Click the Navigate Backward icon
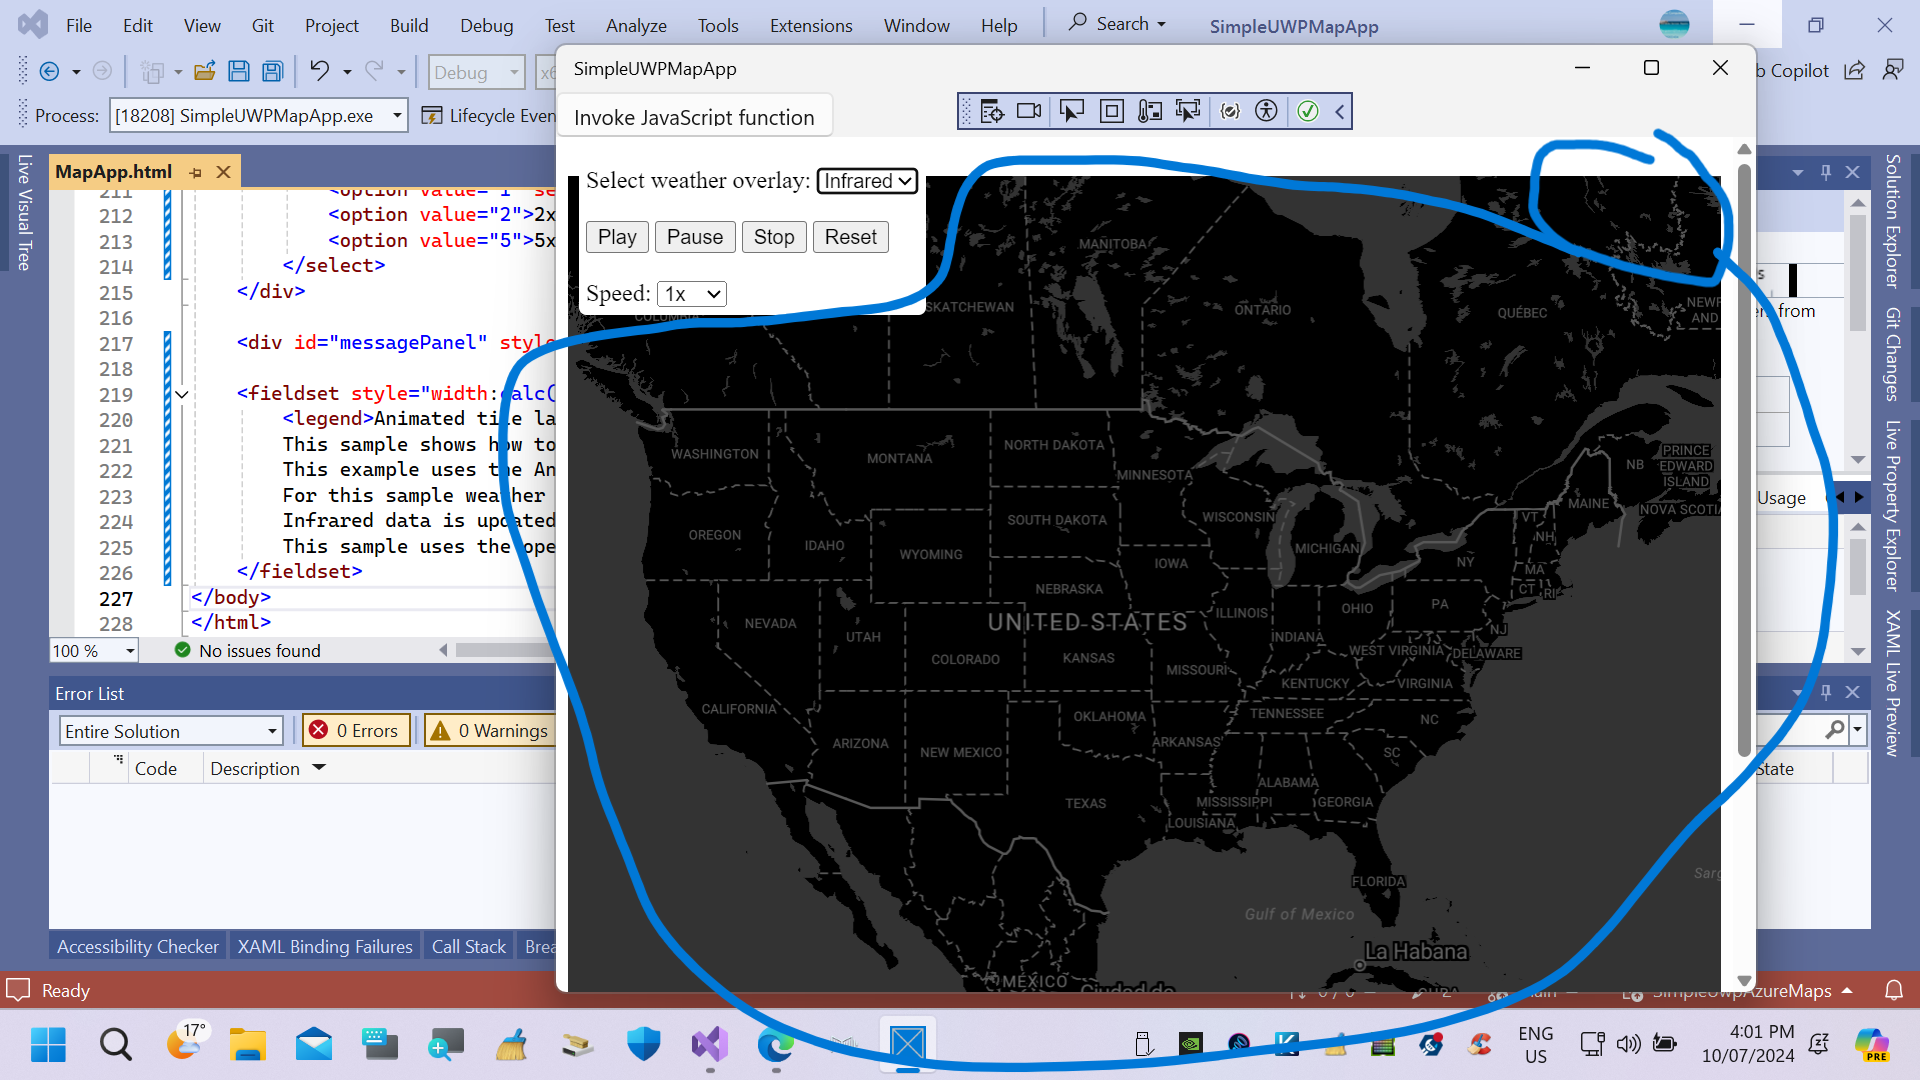The image size is (1920, 1080). coord(49,71)
